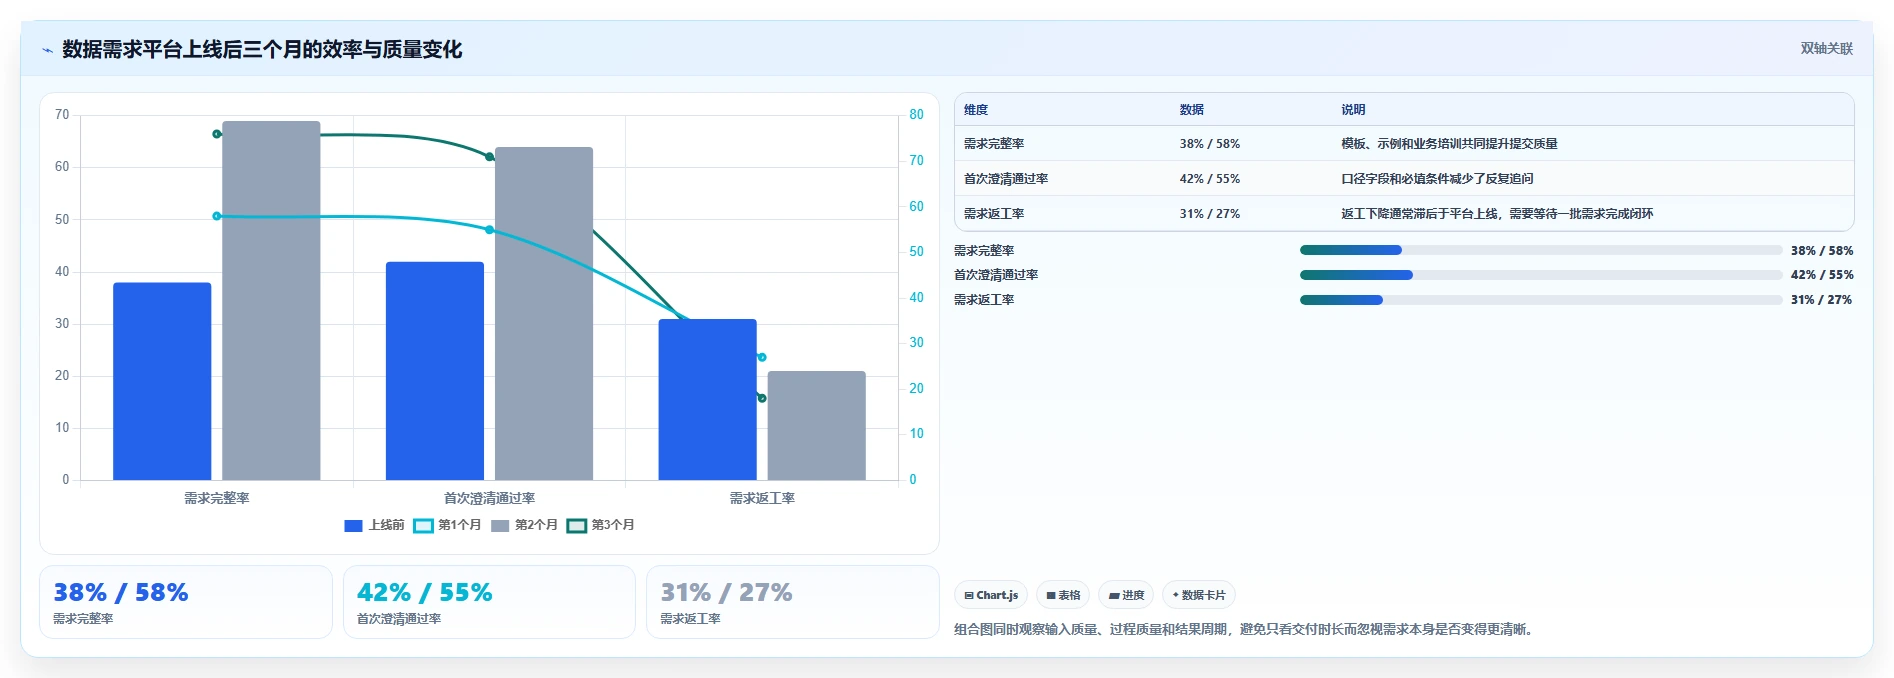Click the 42% / 55% value in the table
The height and width of the screenshot is (678, 1894).
click(1210, 179)
